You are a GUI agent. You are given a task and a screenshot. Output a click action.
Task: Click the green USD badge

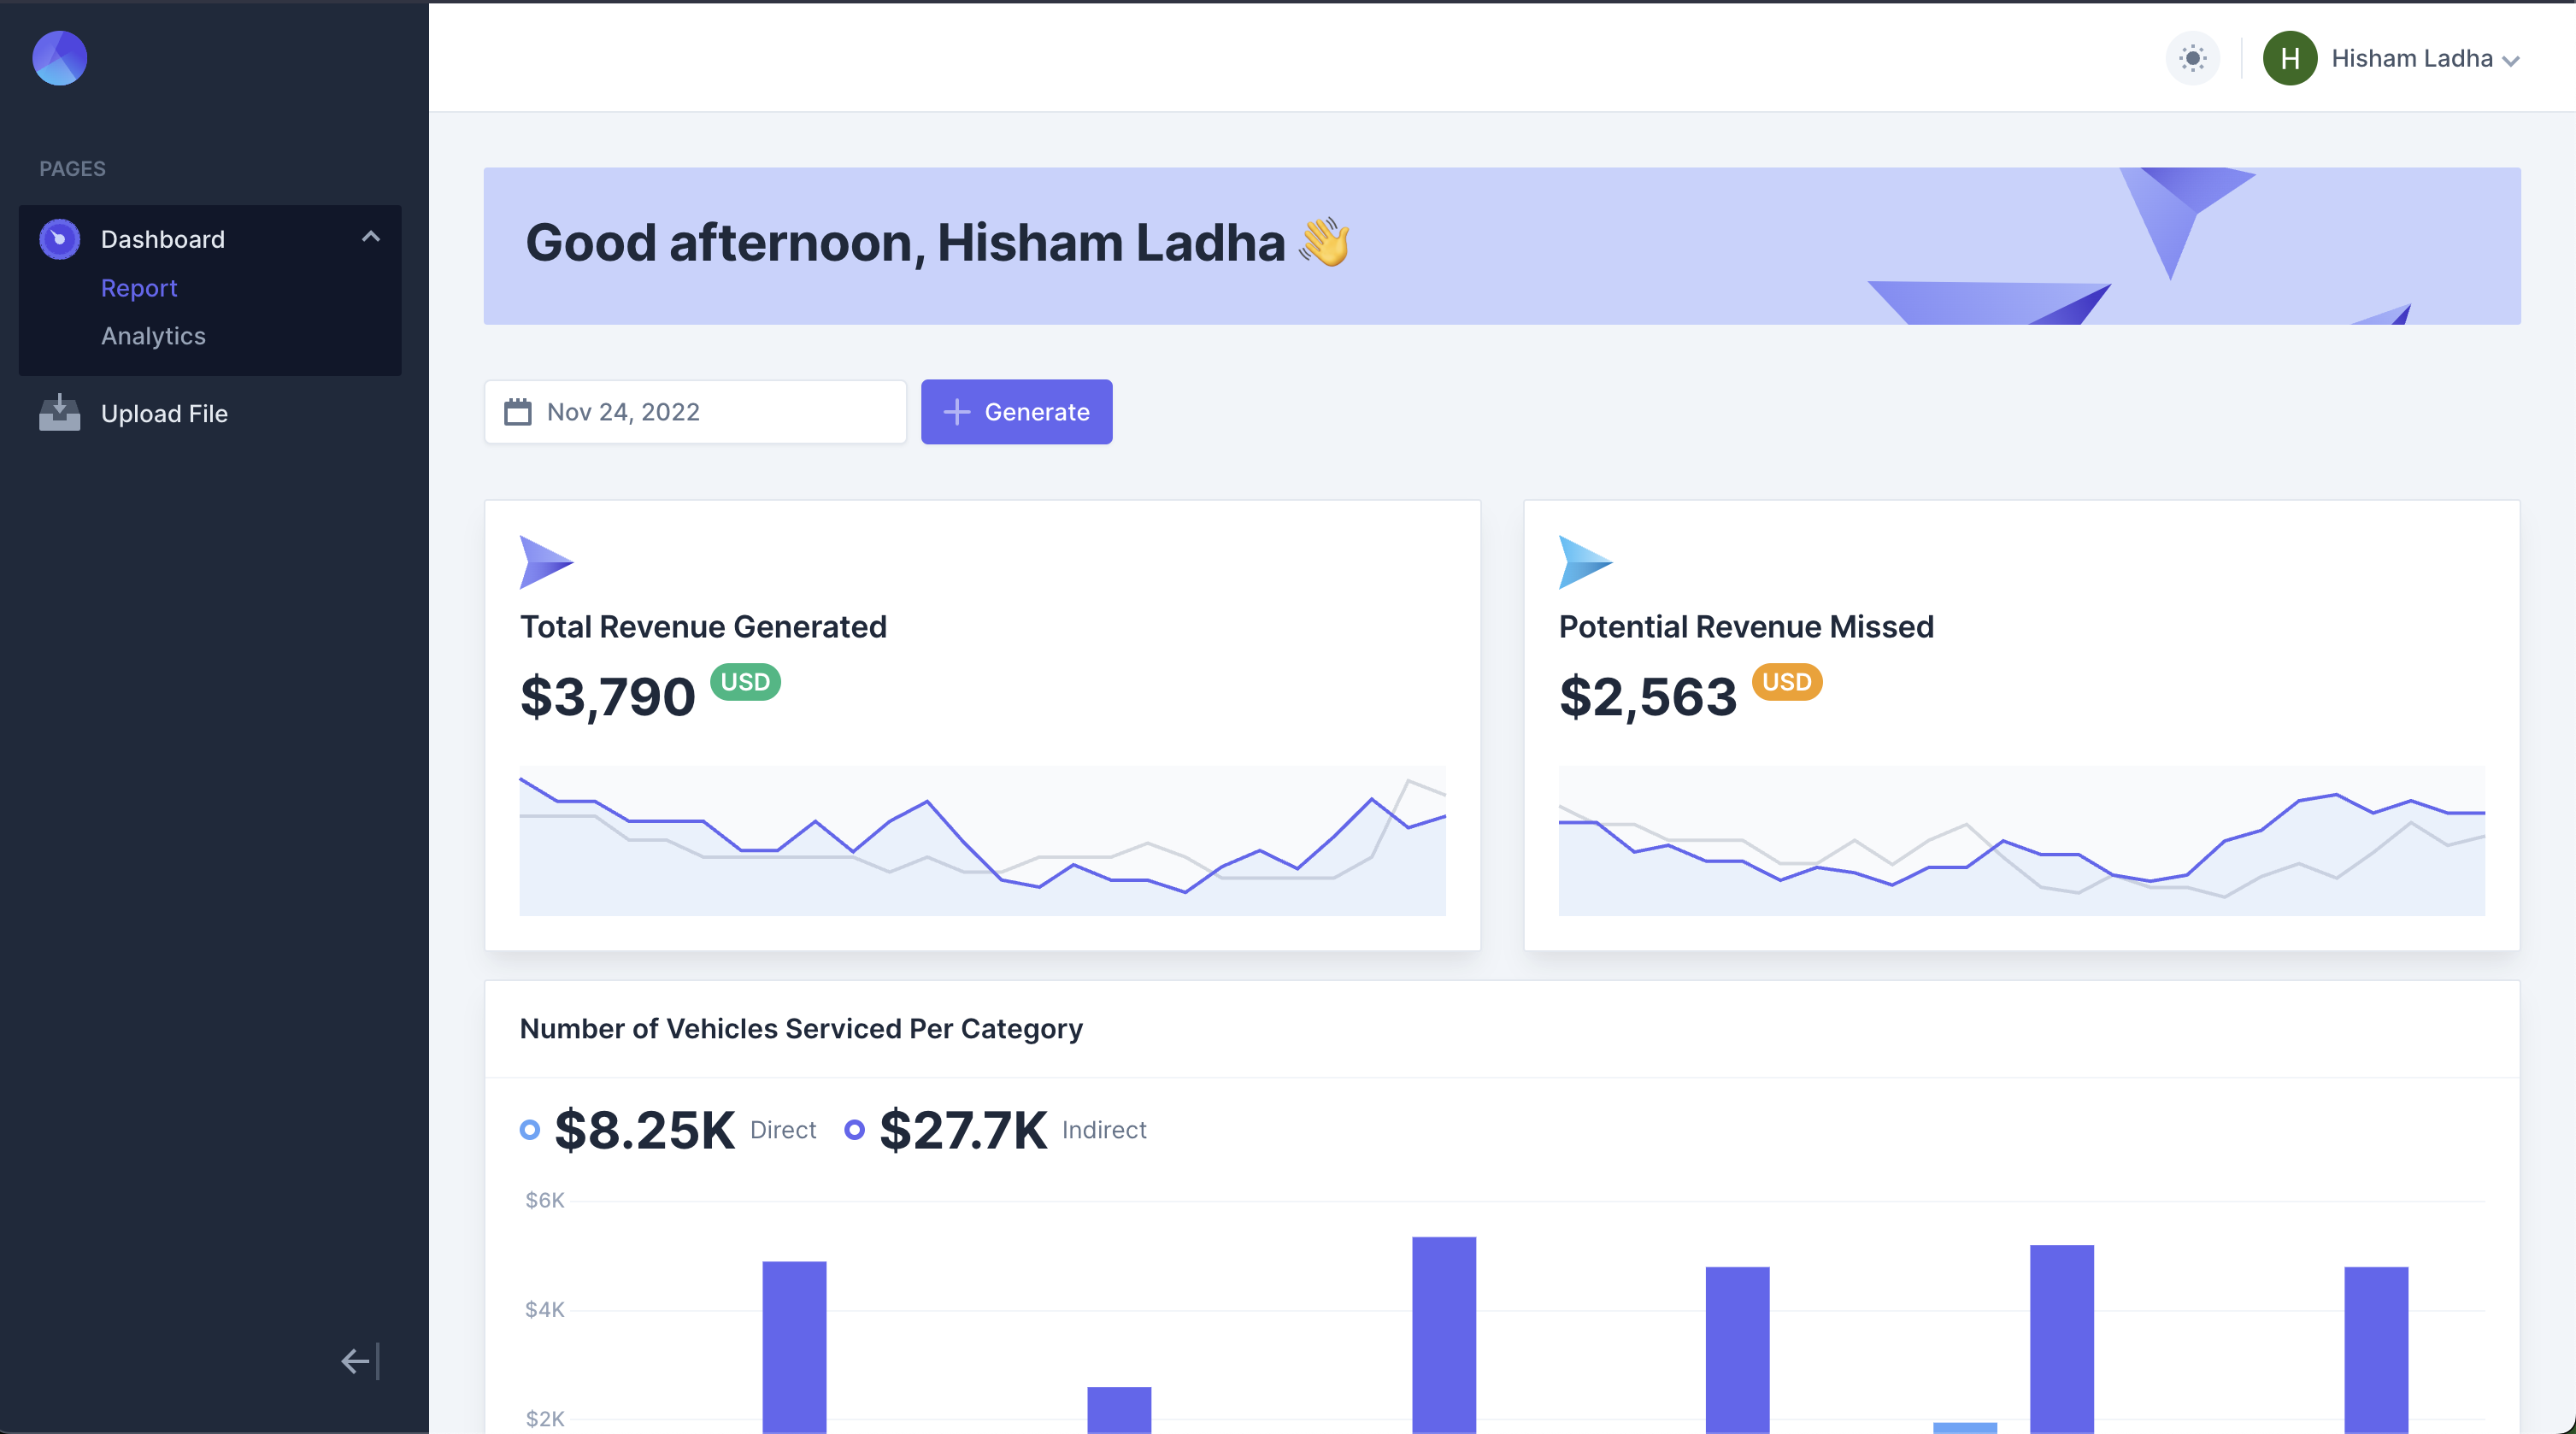[x=745, y=682]
